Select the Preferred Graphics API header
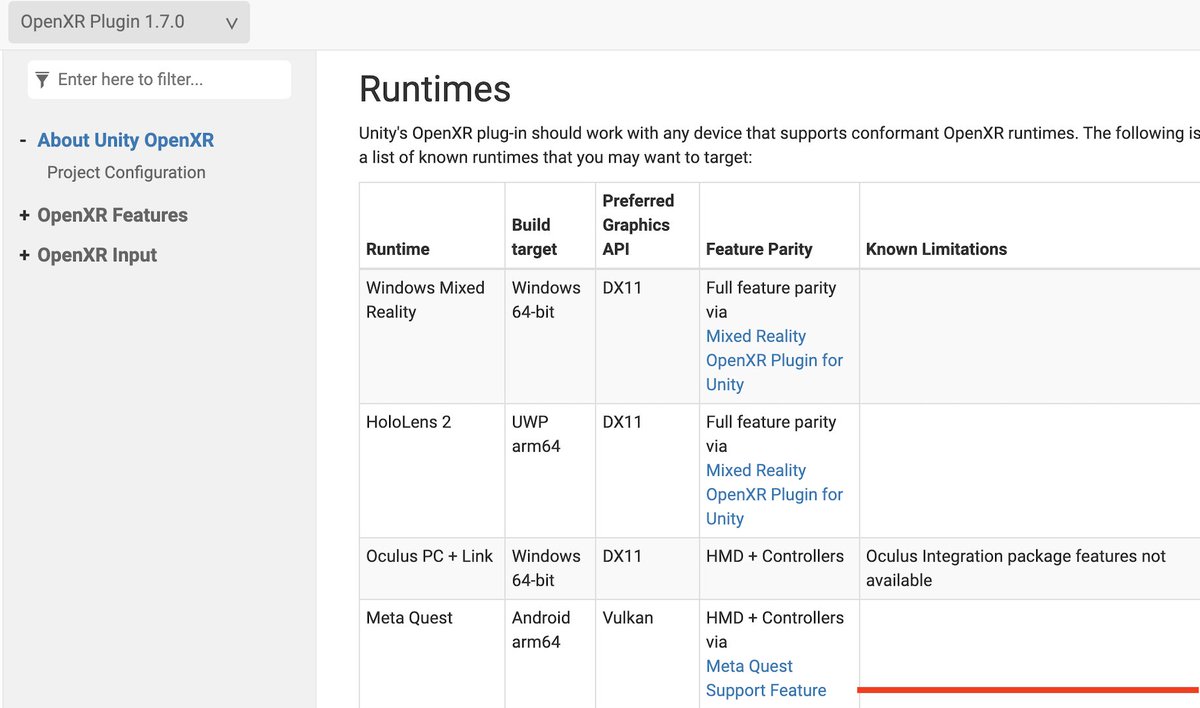1200x708 pixels. [x=639, y=224]
